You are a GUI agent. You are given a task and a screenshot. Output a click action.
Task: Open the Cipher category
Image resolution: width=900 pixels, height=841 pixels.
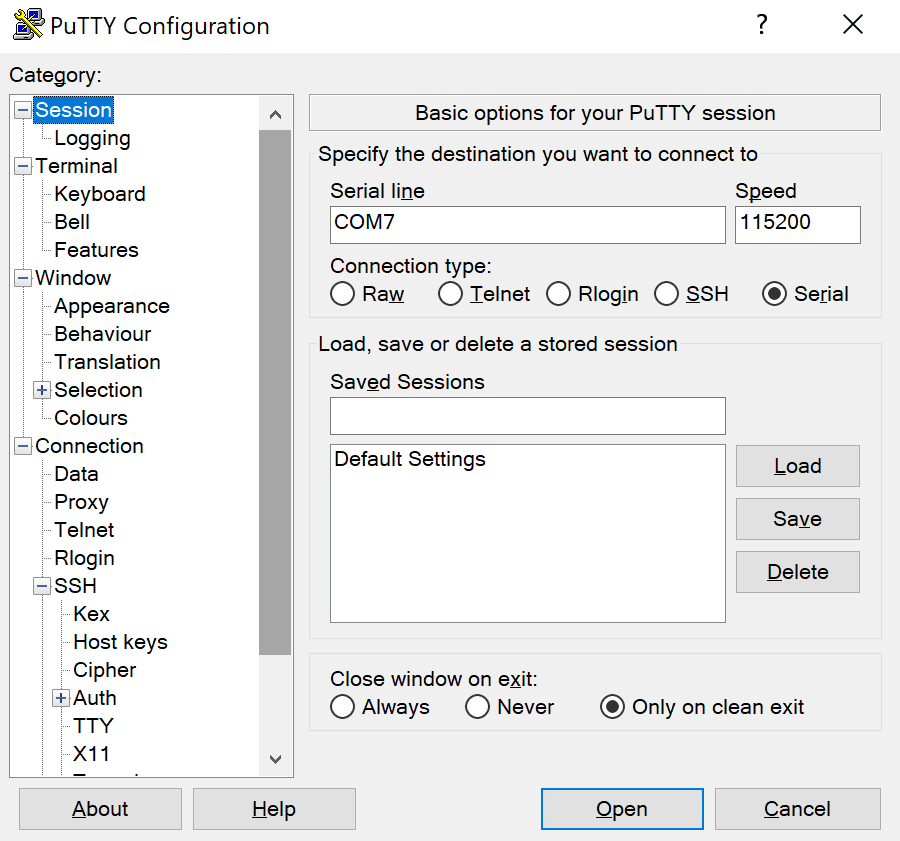104,670
